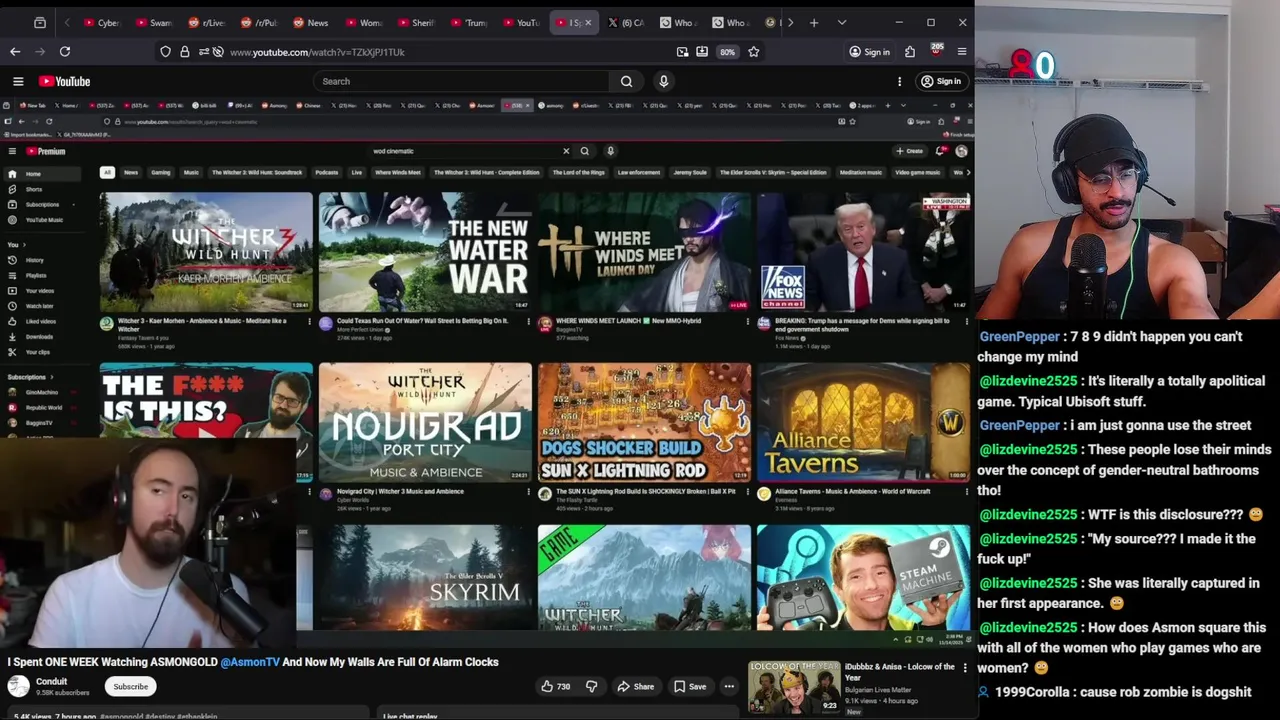
Task: Switch to the 'Trump YouTube tab
Action: [x=469, y=22]
